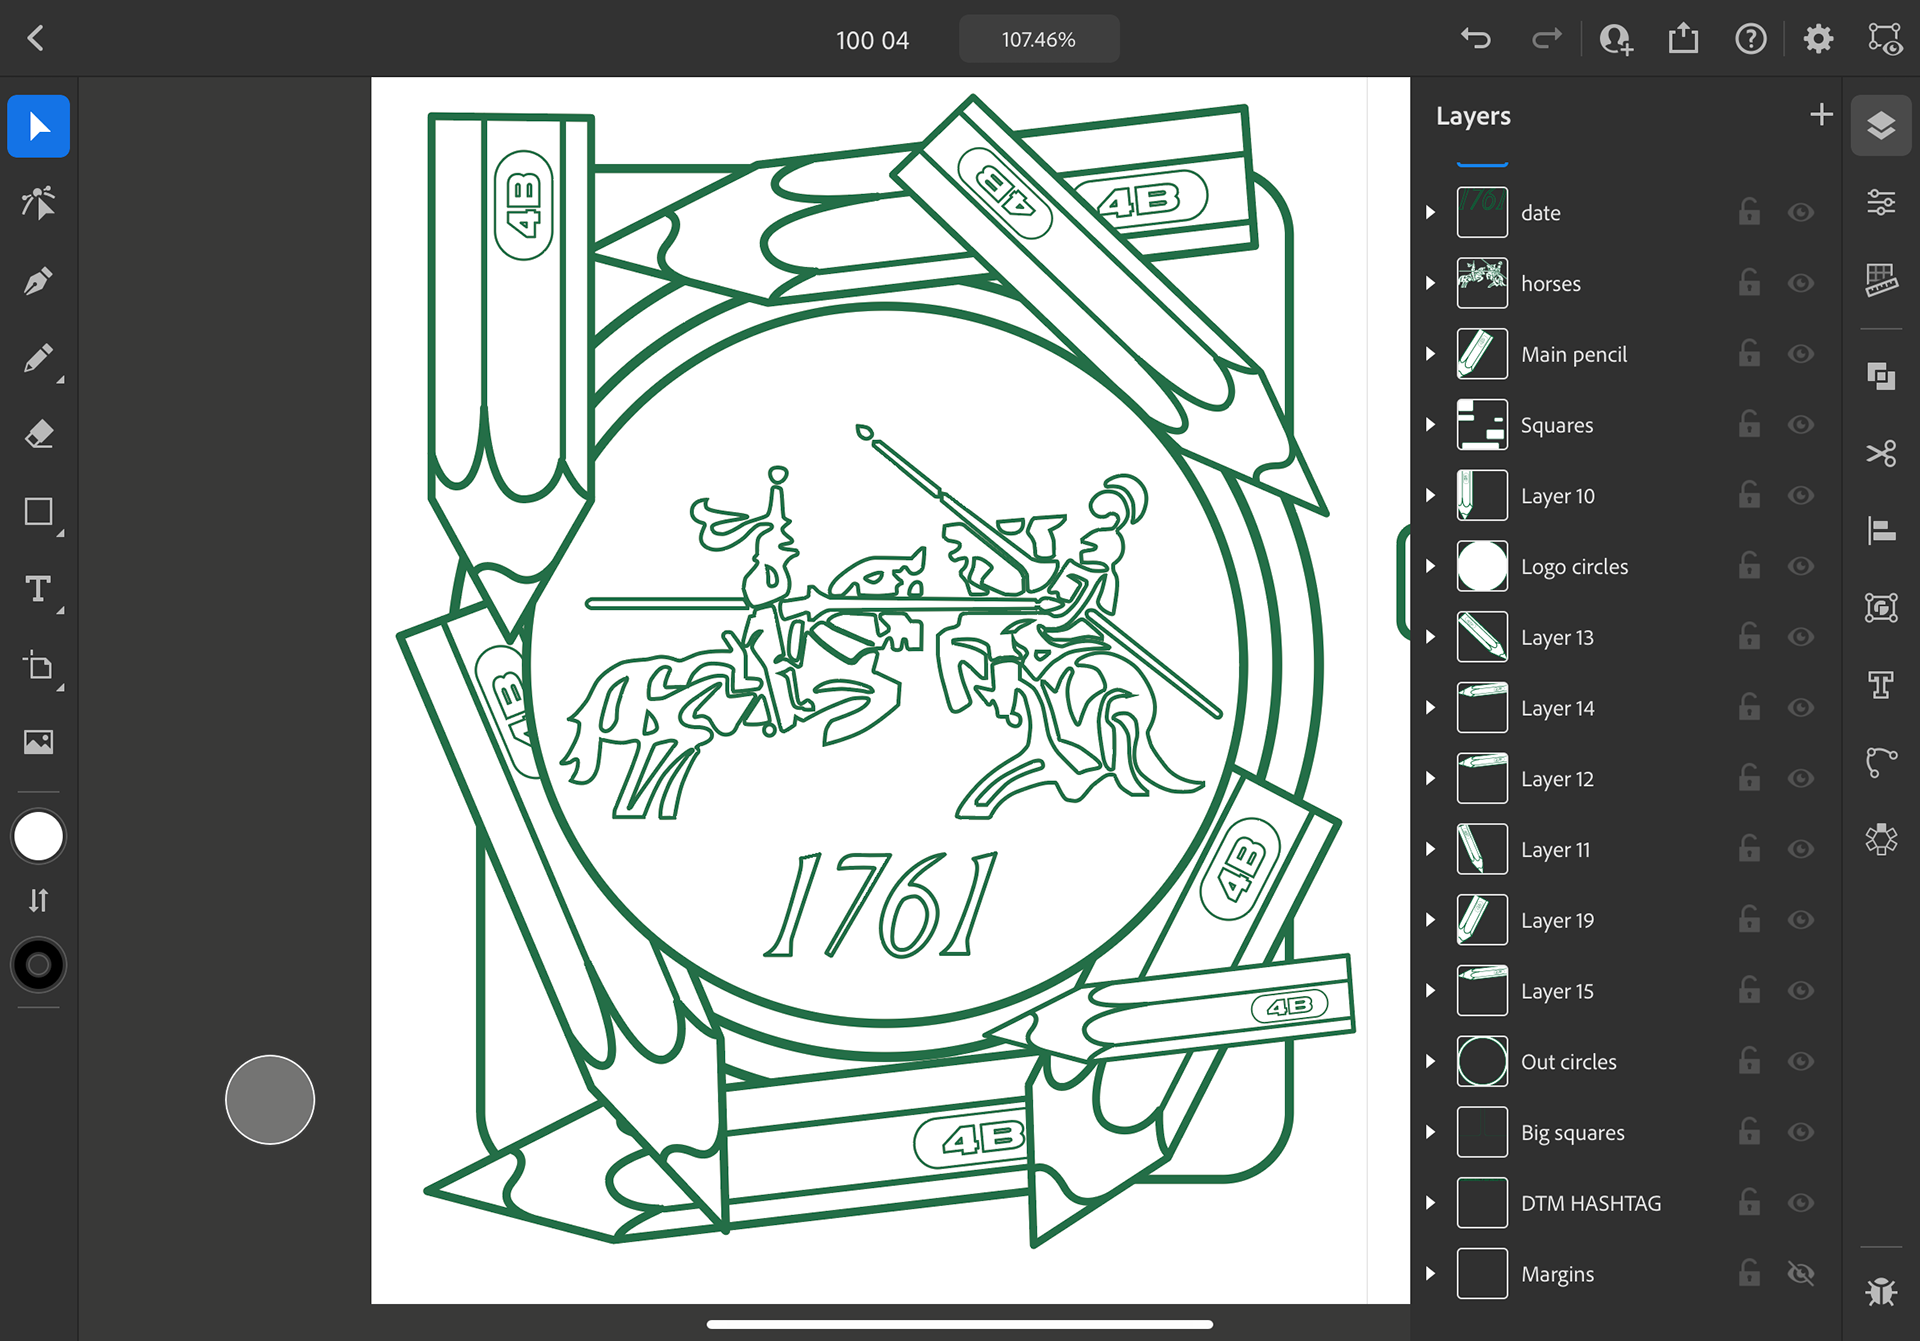This screenshot has height=1341, width=1920.
Task: Toggle outline preview view mode
Action: point(1885,39)
